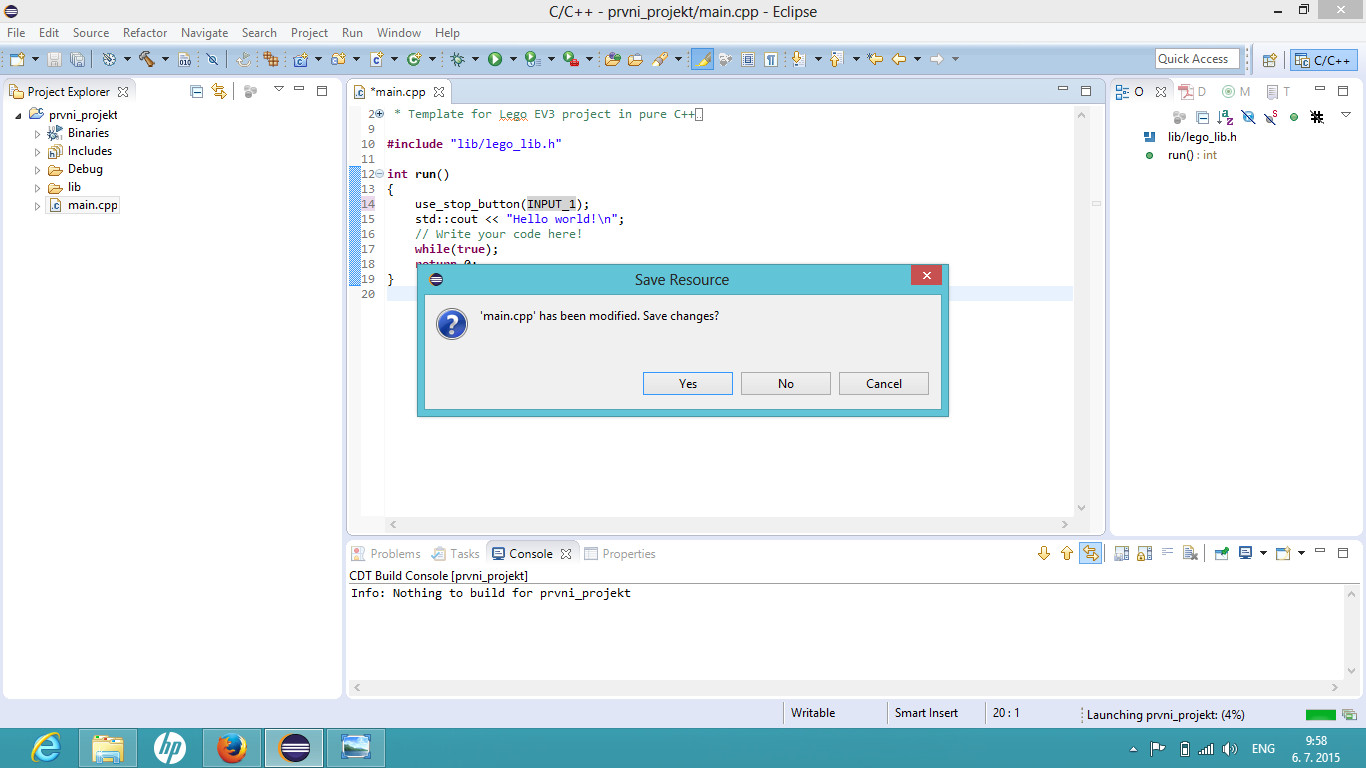The width and height of the screenshot is (1366, 768).
Task: Click Sort alphabetically icon in Outline
Action: click(x=1225, y=117)
